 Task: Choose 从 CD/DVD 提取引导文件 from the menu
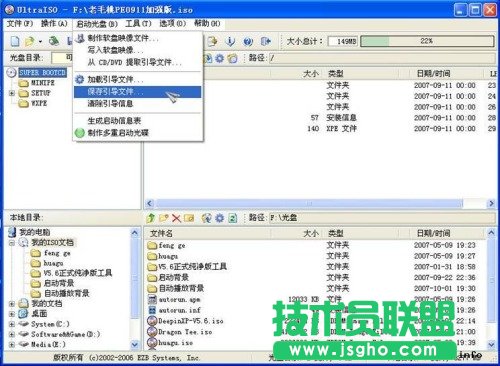pos(138,62)
